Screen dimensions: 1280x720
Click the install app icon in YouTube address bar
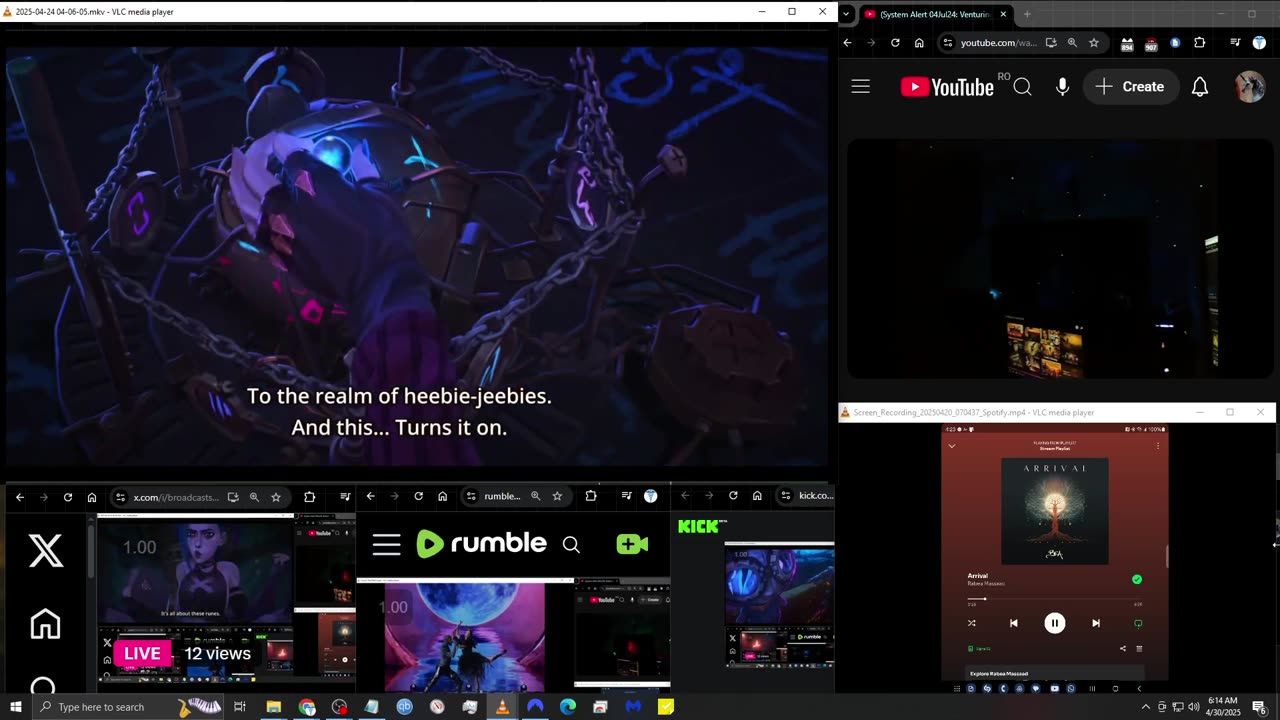[x=1051, y=43]
